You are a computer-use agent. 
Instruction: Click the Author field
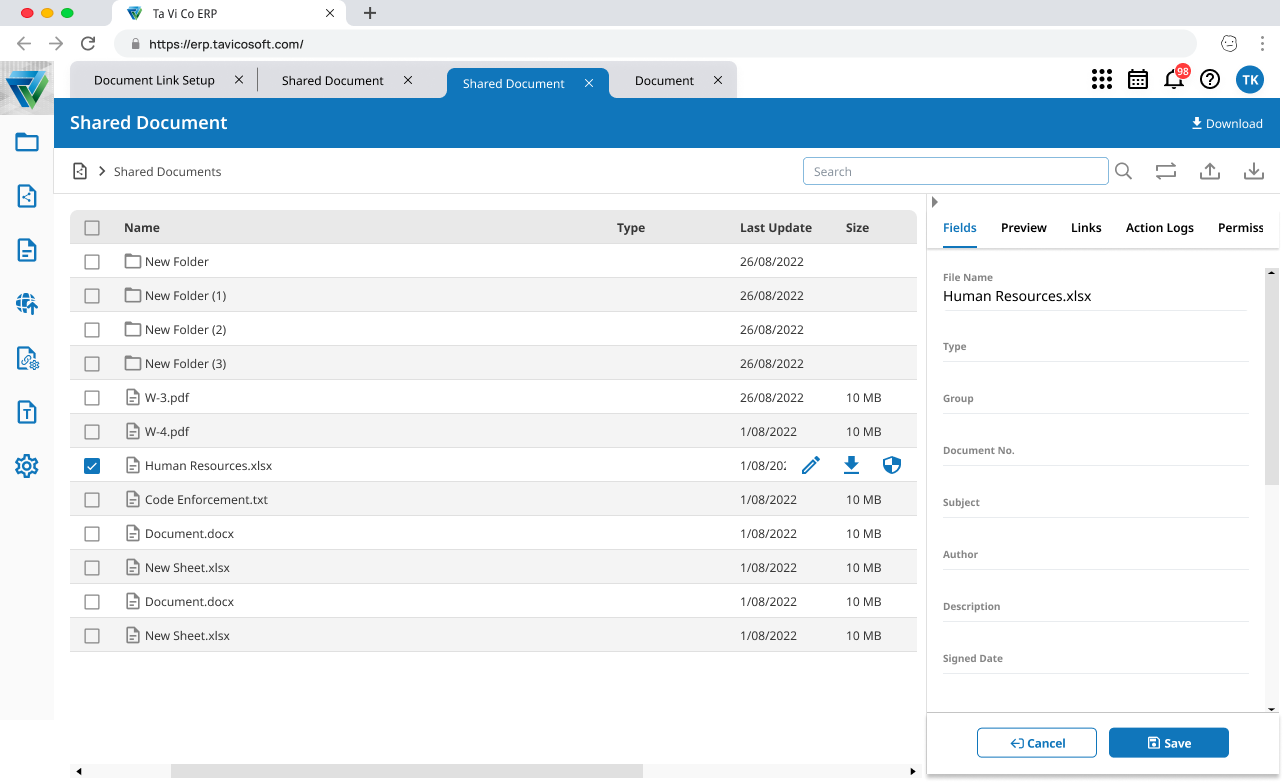coord(1095,560)
